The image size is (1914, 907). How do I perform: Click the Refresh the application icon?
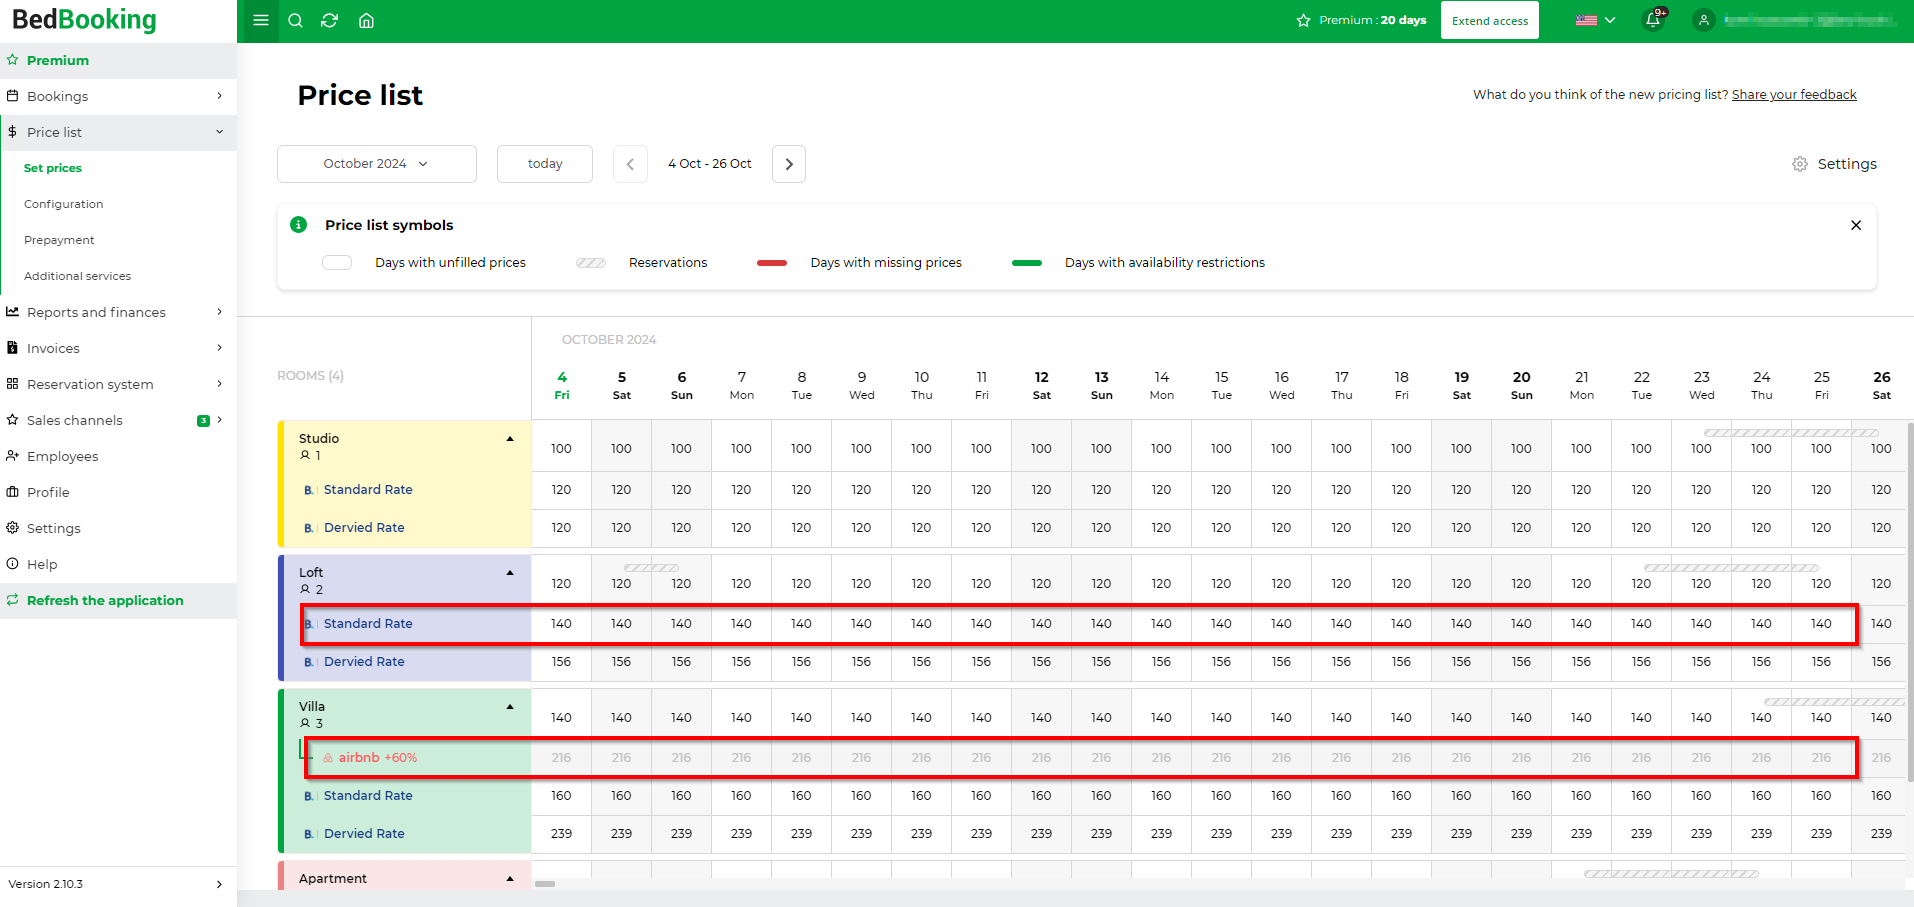pyautogui.click(x=12, y=600)
